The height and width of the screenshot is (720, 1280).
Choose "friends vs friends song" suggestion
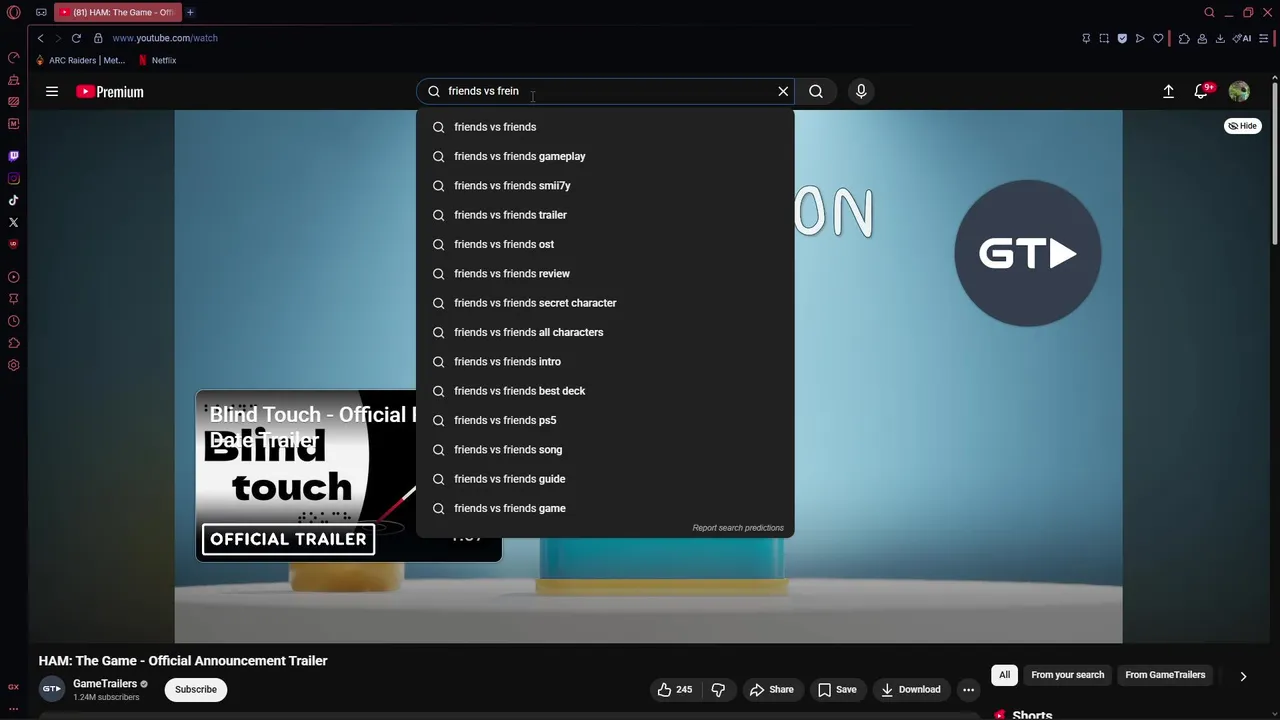pos(605,449)
